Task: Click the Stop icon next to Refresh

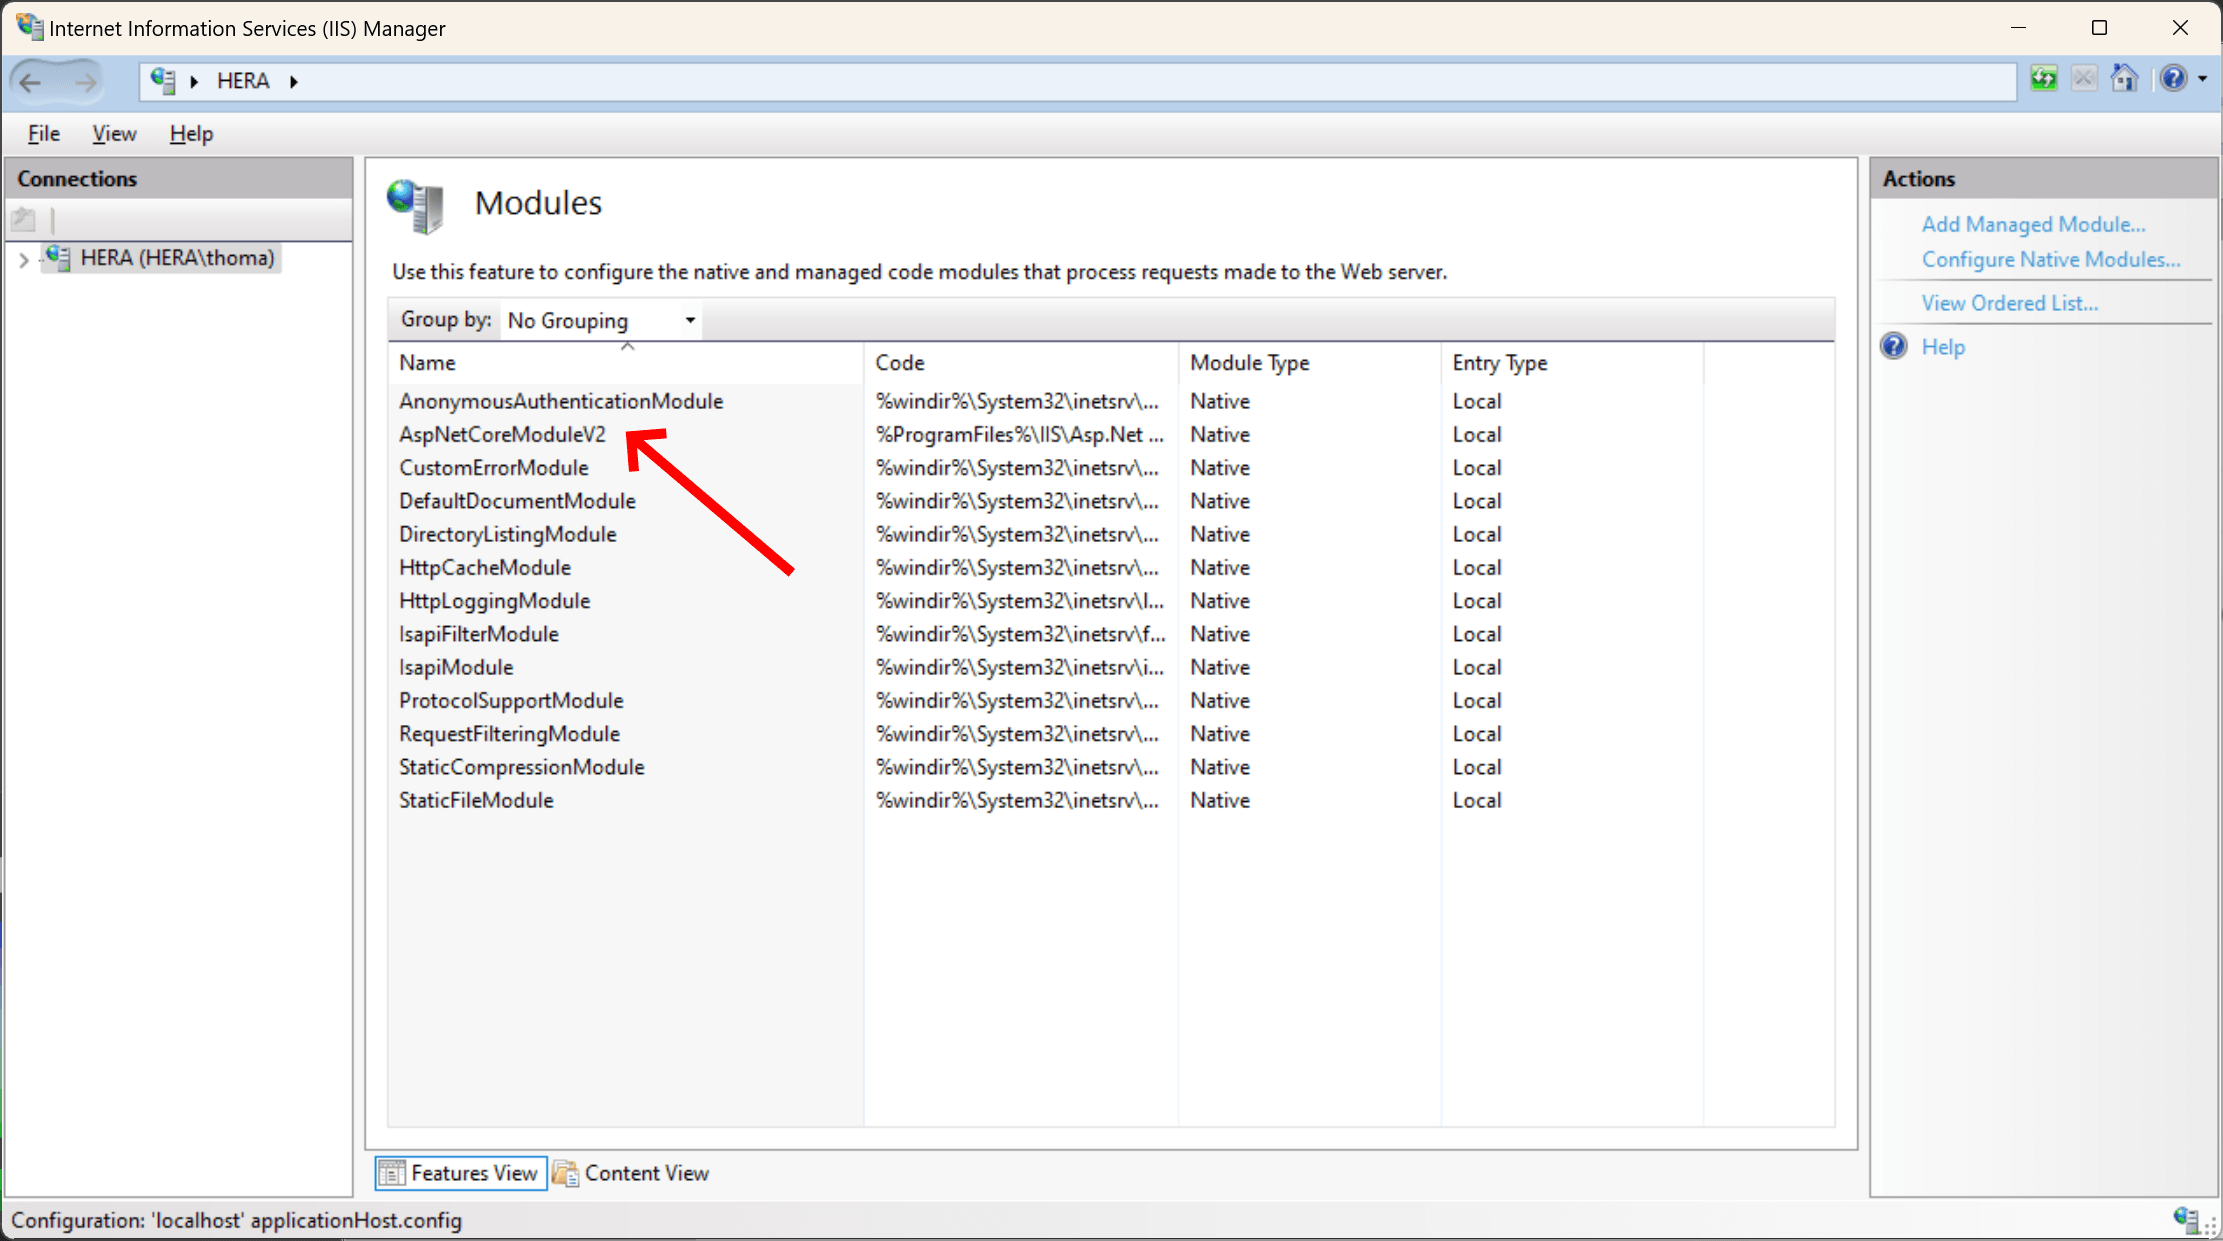Action: [2084, 78]
